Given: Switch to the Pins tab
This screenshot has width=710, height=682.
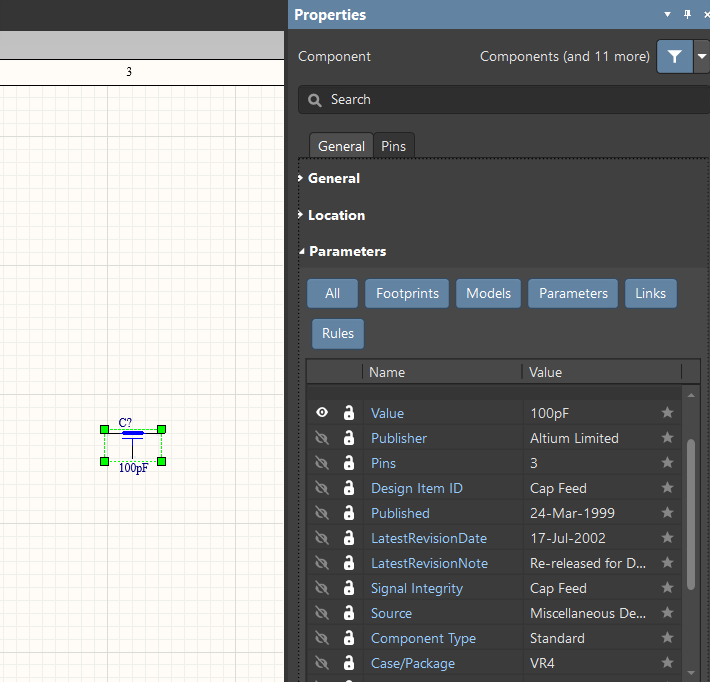Looking at the screenshot, I should (393, 146).
